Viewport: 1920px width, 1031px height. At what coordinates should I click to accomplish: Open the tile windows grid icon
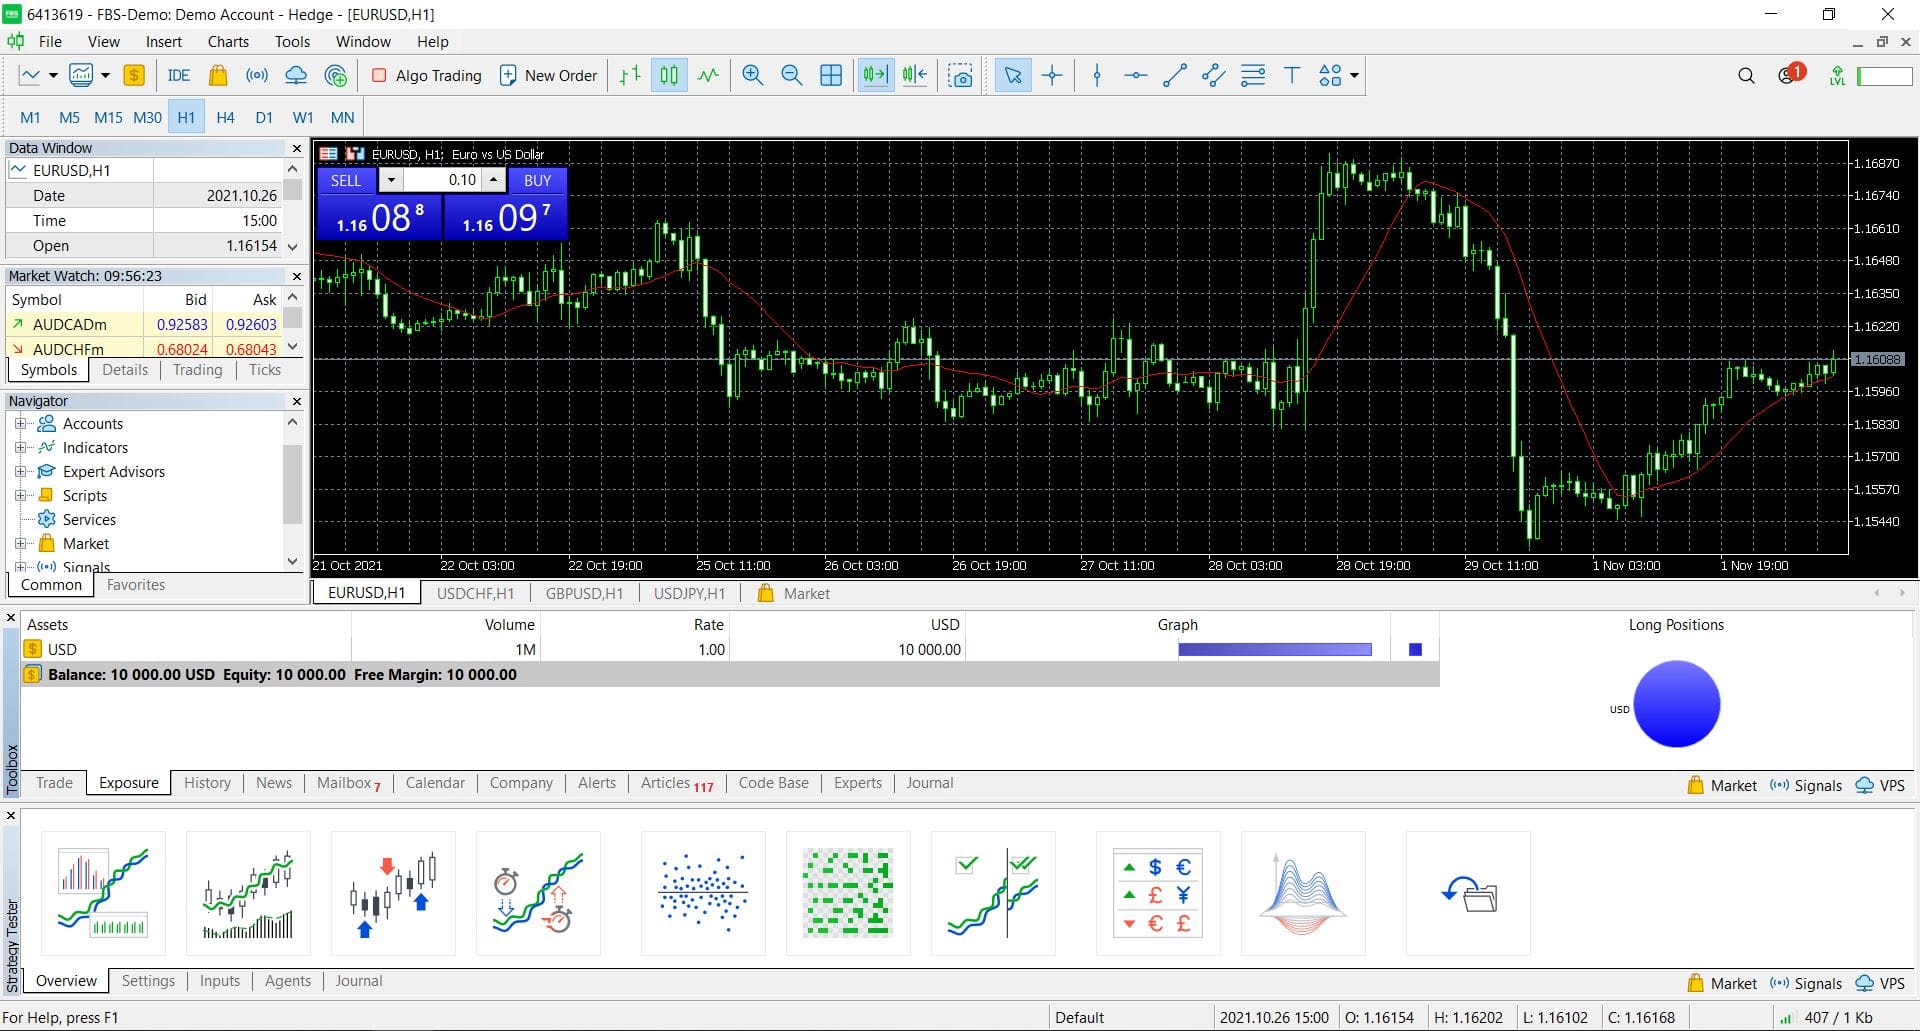tap(830, 76)
